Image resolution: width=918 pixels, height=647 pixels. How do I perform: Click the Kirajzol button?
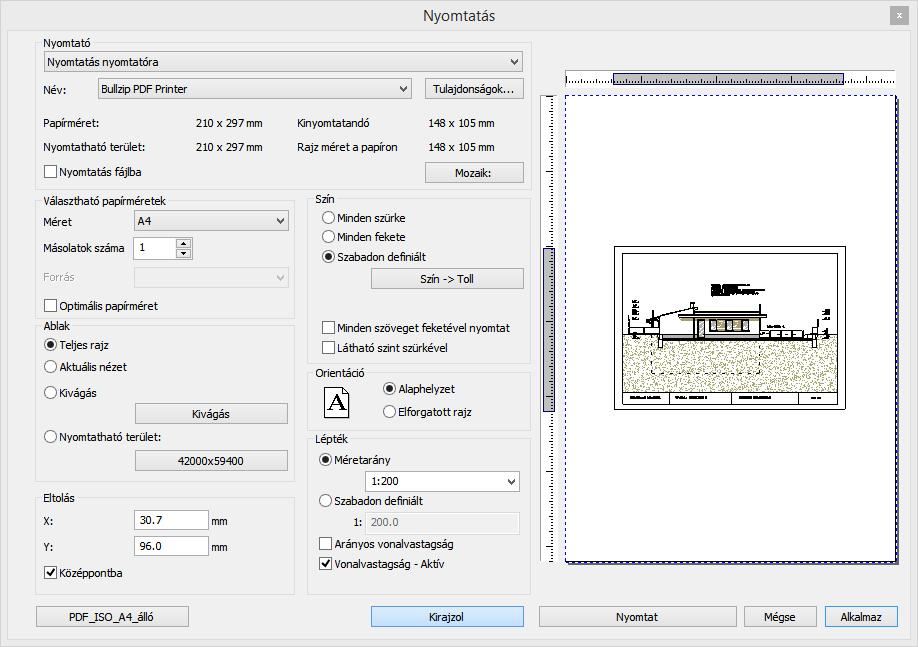click(447, 617)
